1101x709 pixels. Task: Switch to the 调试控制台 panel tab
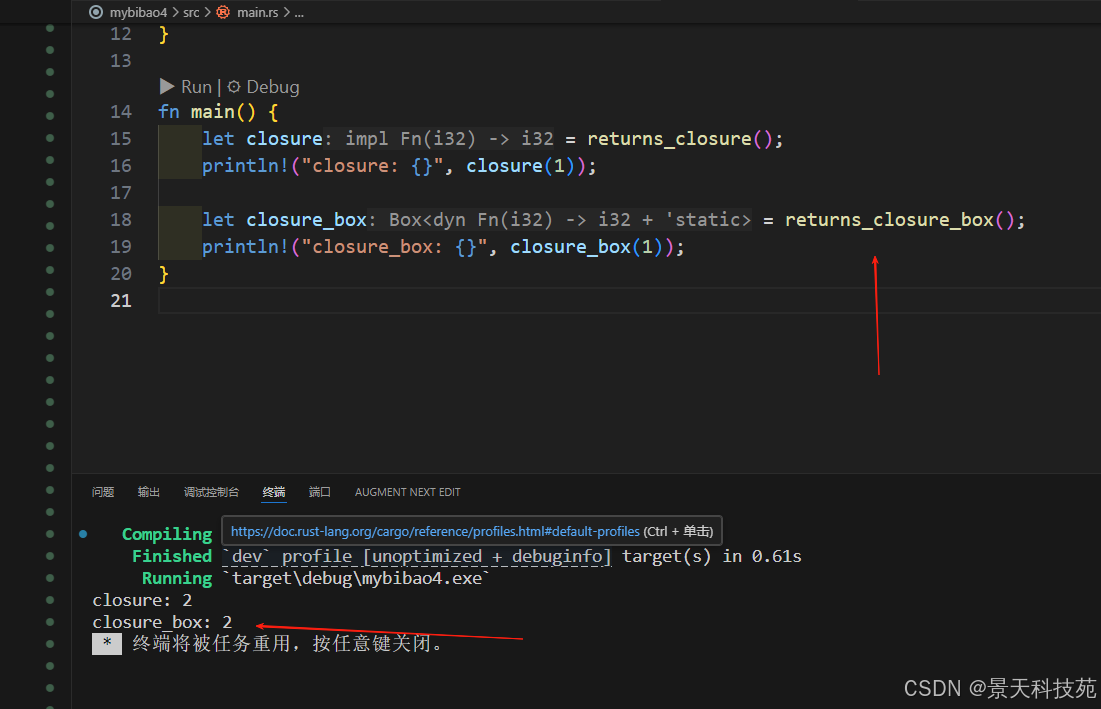pyautogui.click(x=211, y=492)
